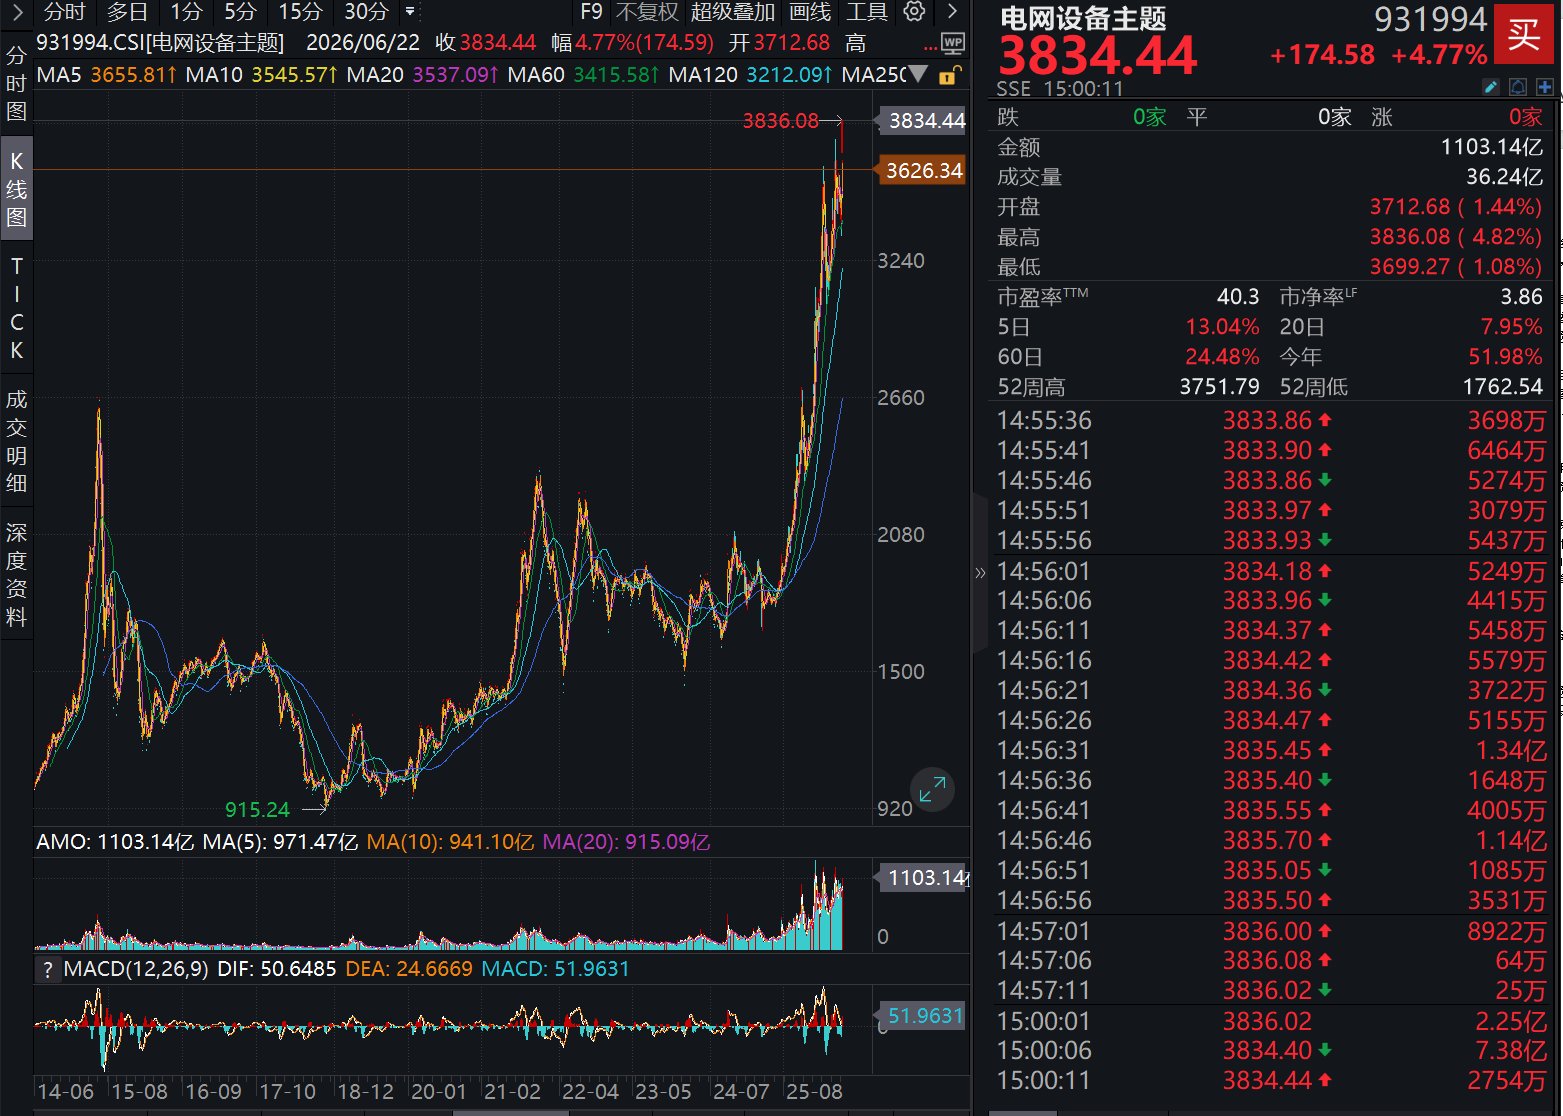
Task: Add to watchlist with the blue plus icon
Action: (1545, 87)
